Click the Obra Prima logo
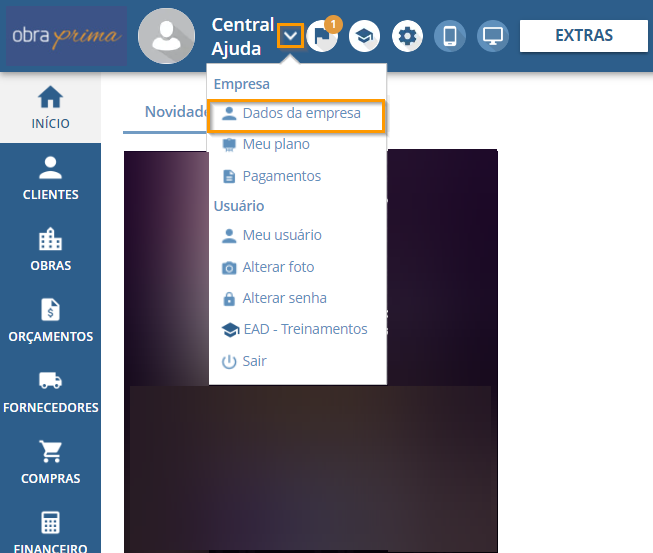 [66, 35]
